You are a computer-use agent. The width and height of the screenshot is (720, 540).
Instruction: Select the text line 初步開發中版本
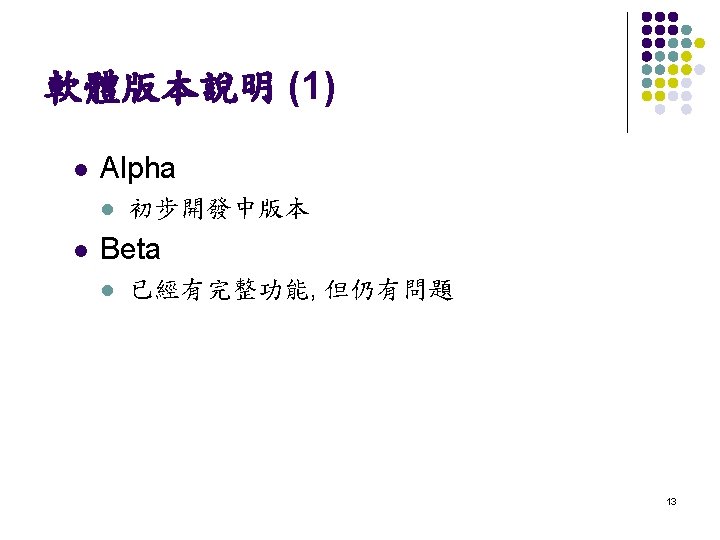tap(219, 209)
